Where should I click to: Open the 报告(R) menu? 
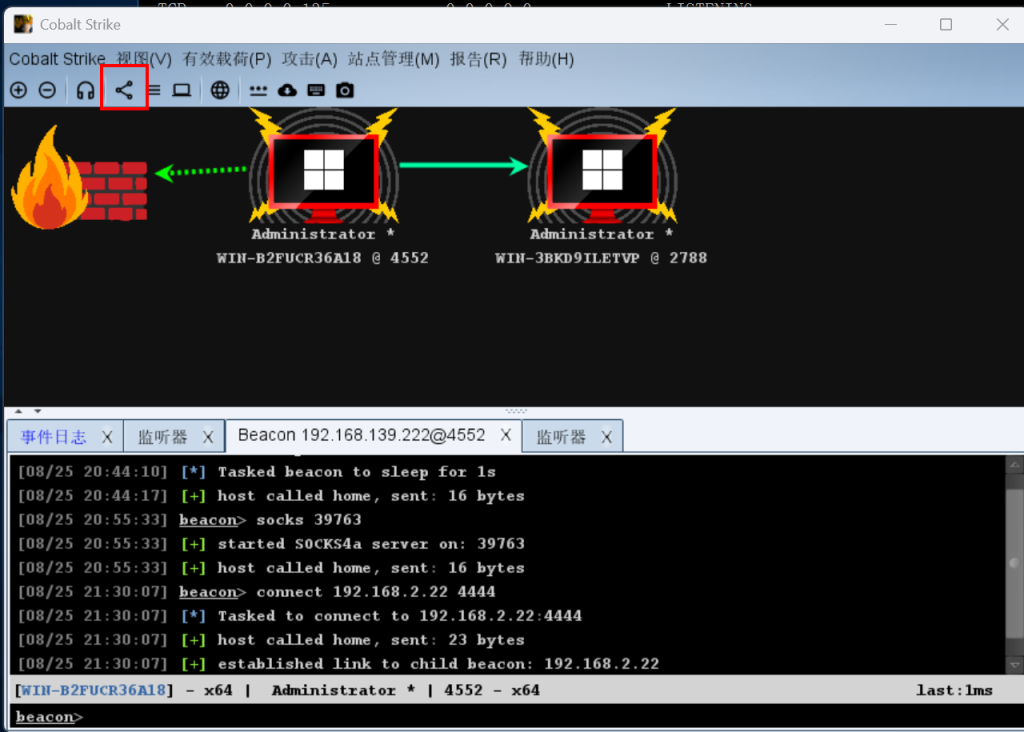click(x=478, y=59)
